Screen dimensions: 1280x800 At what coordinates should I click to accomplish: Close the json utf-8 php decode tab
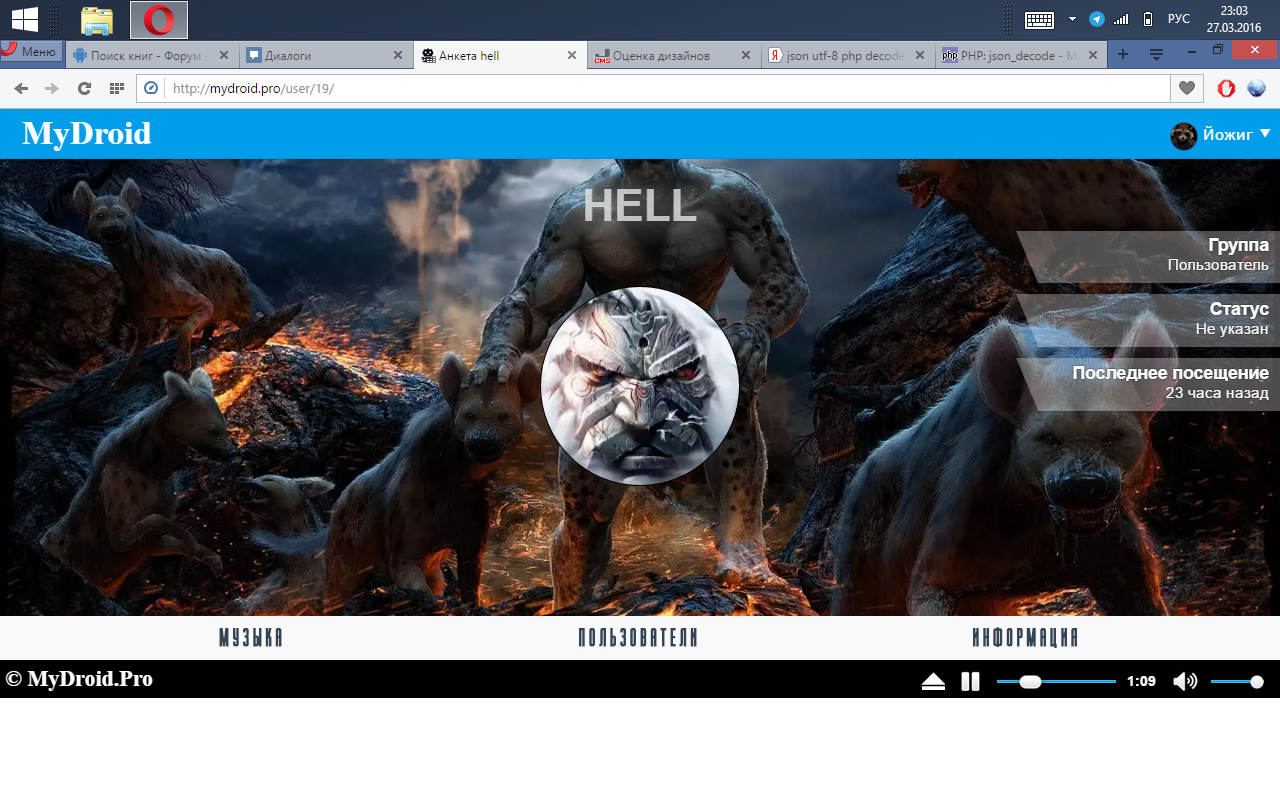pos(919,56)
